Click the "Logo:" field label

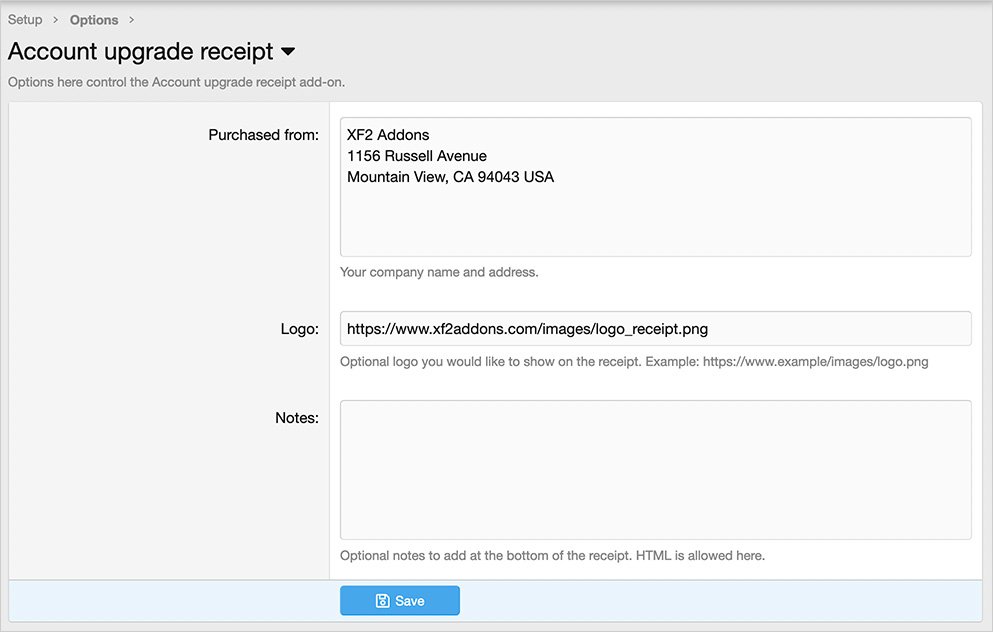299,328
